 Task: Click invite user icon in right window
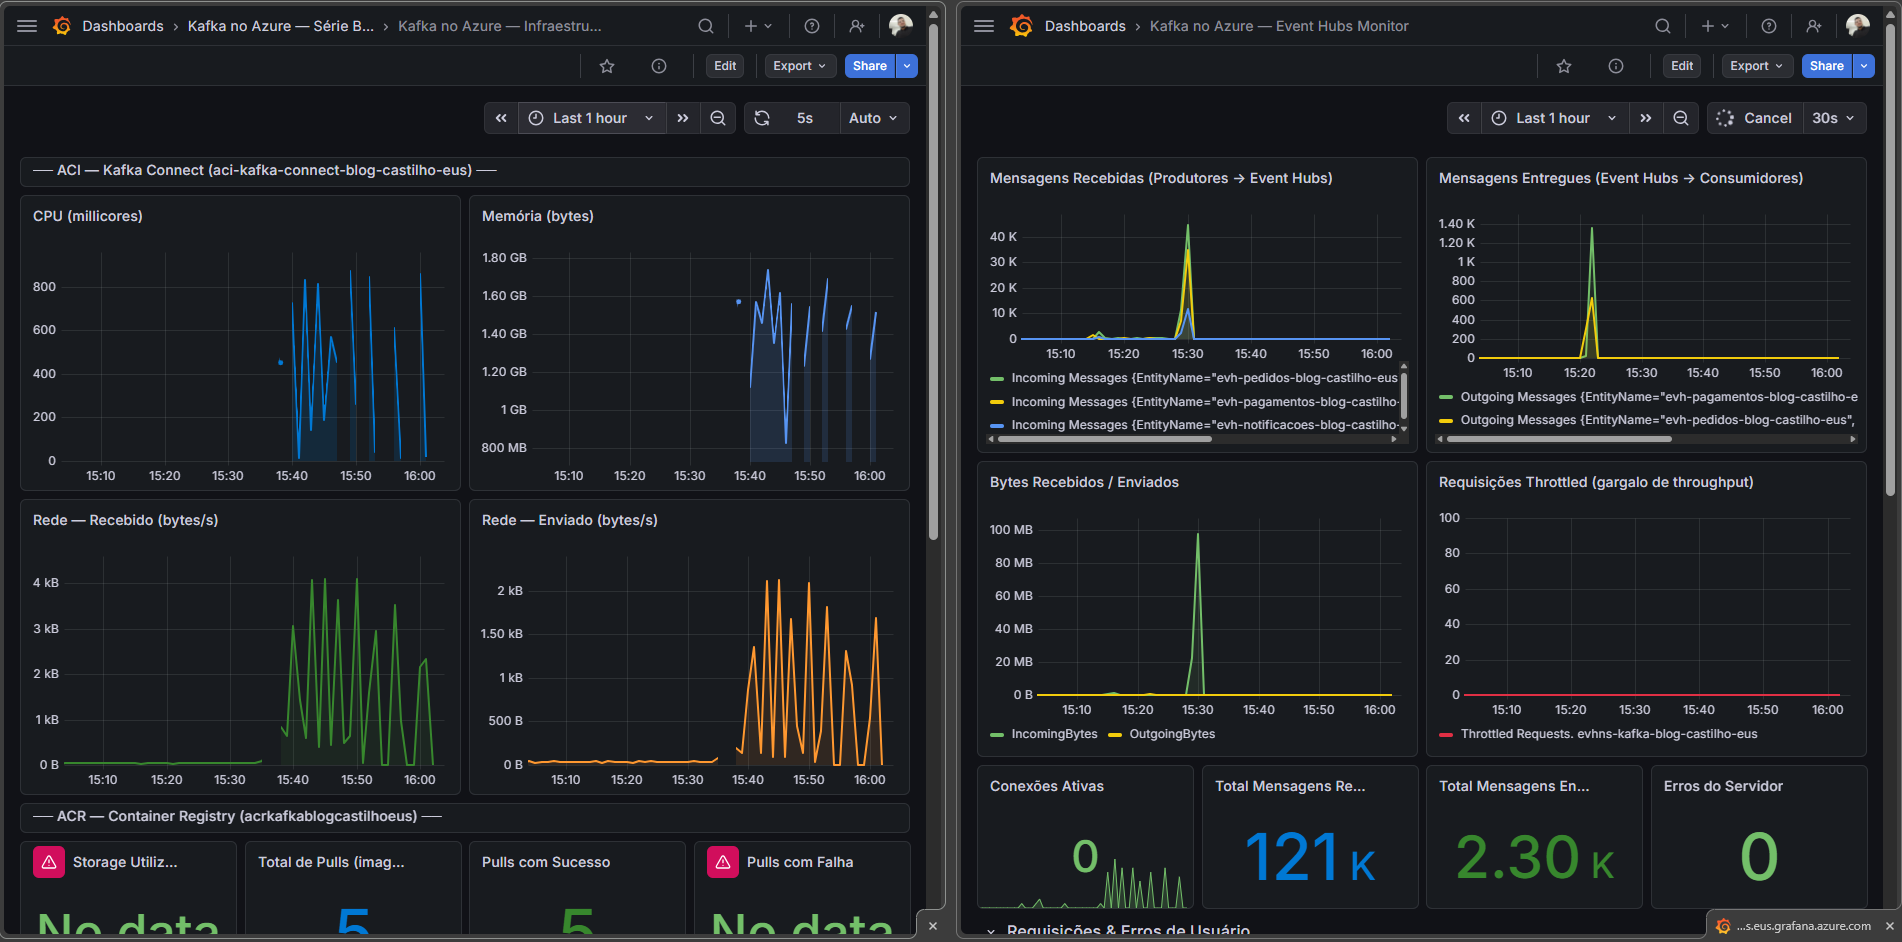(1814, 26)
